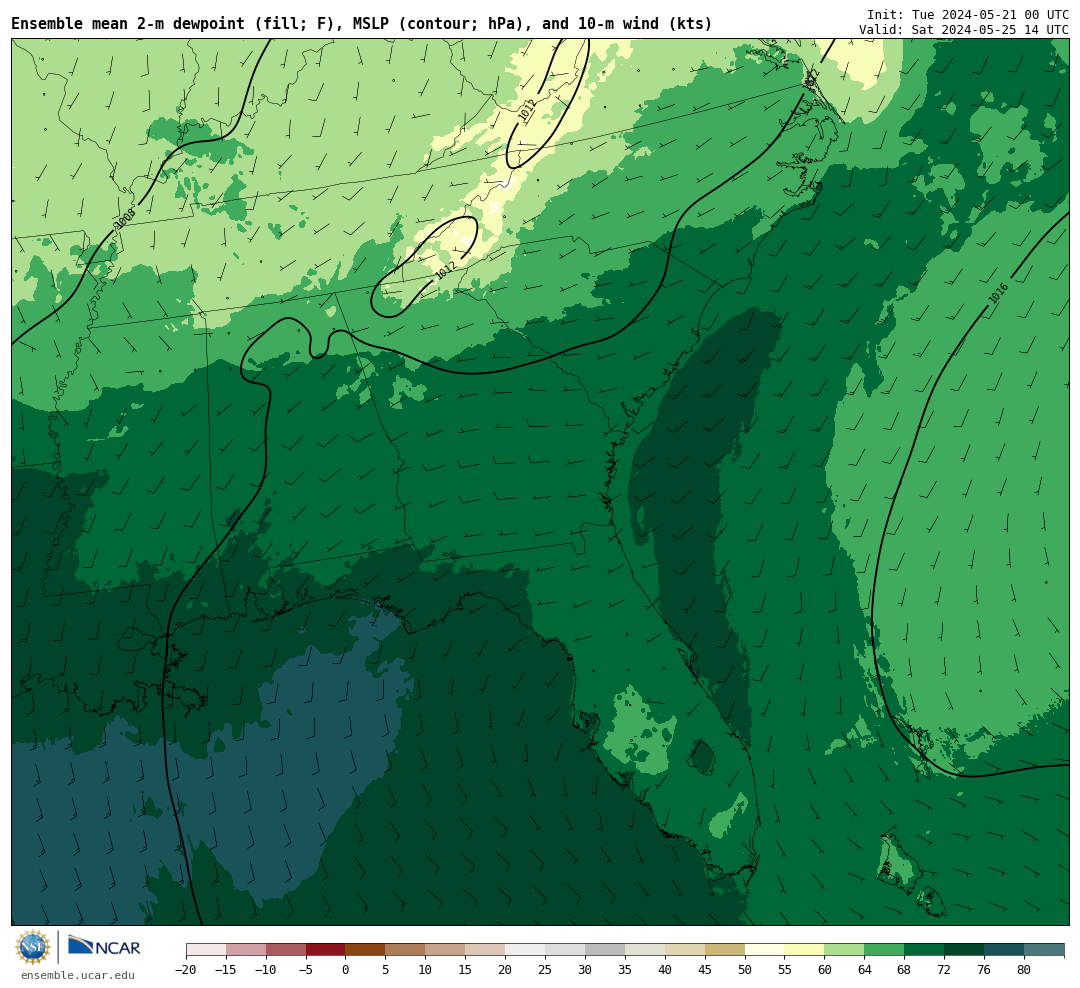Pick the colorbar swatch between 76 and 80
The image size is (1080, 988).
click(1004, 950)
